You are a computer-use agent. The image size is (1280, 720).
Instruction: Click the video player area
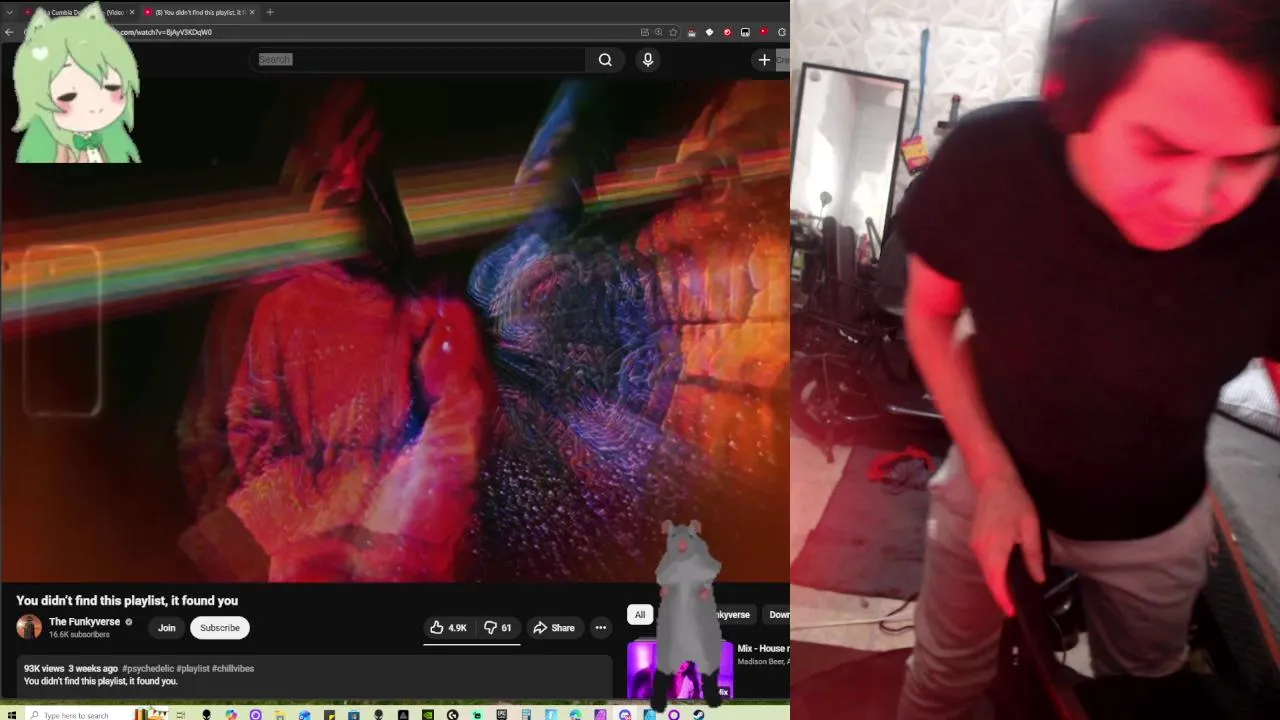click(x=395, y=331)
